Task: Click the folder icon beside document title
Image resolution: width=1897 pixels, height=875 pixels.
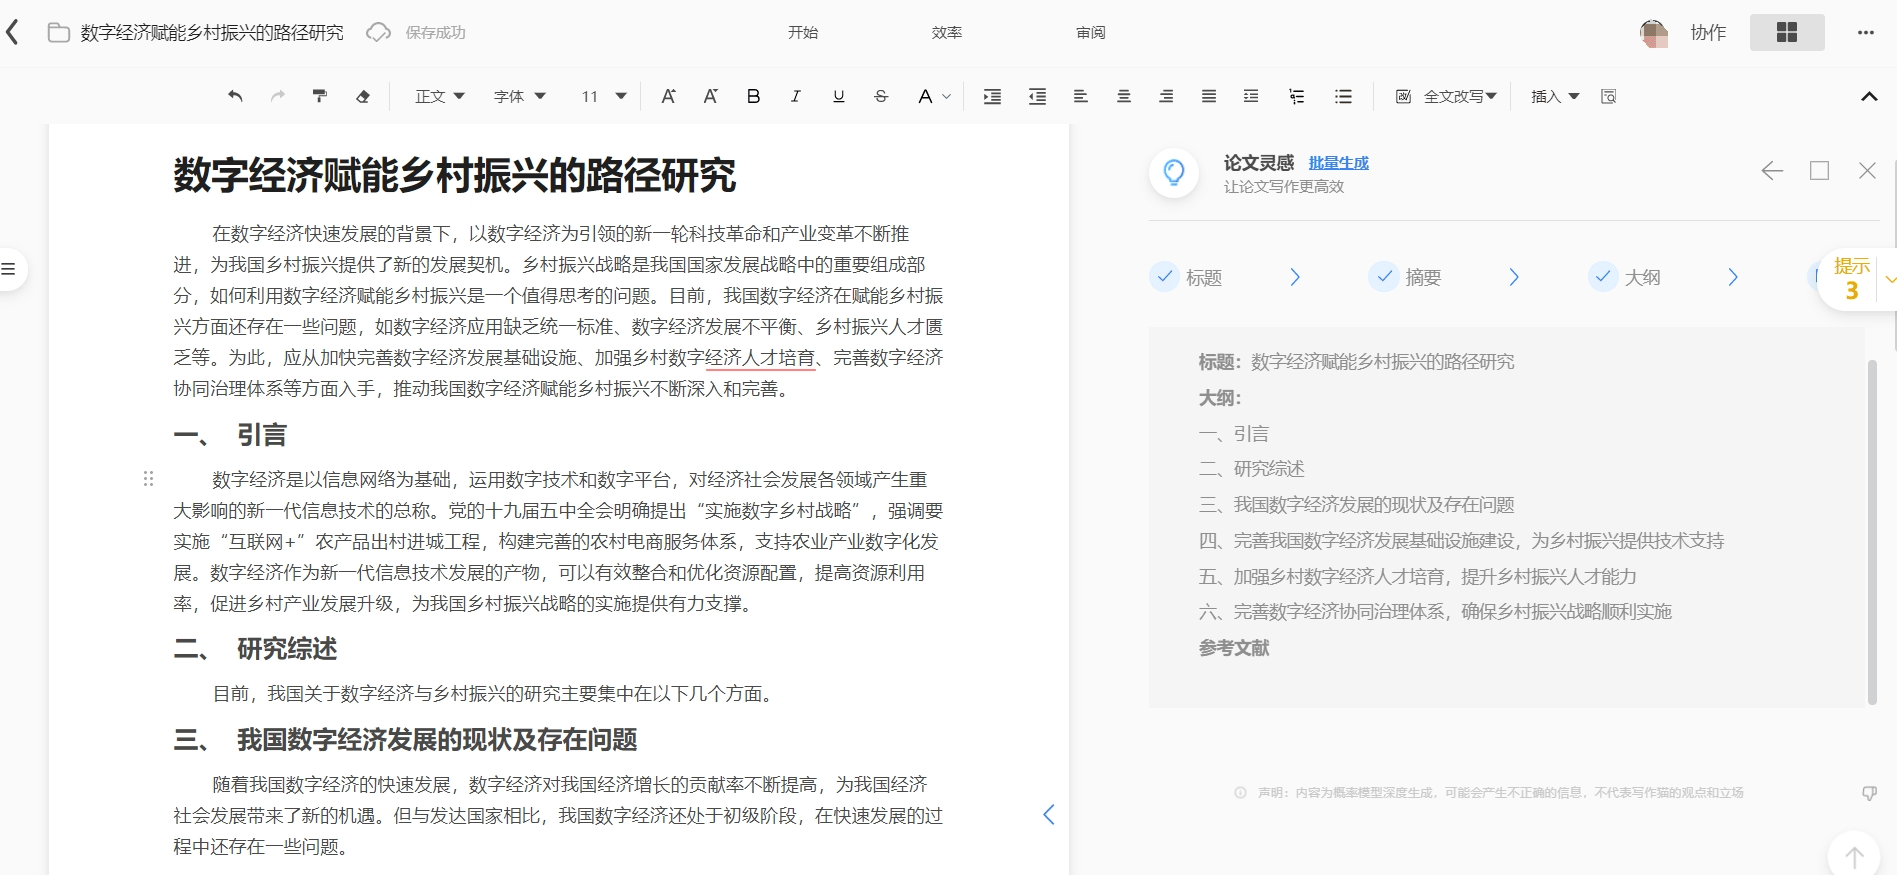Action: 59,33
